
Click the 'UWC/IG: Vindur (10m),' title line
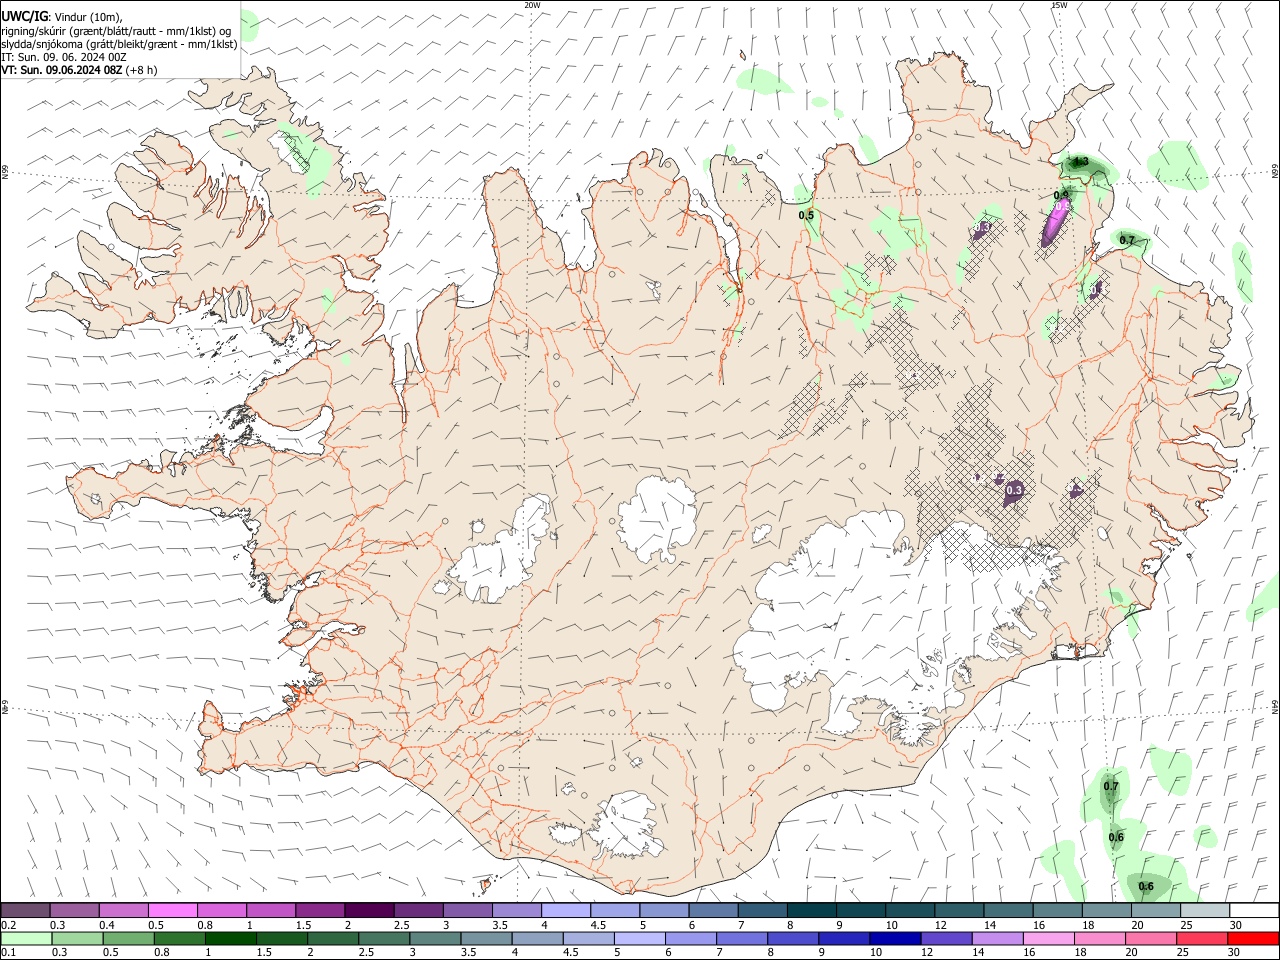pos(62,16)
